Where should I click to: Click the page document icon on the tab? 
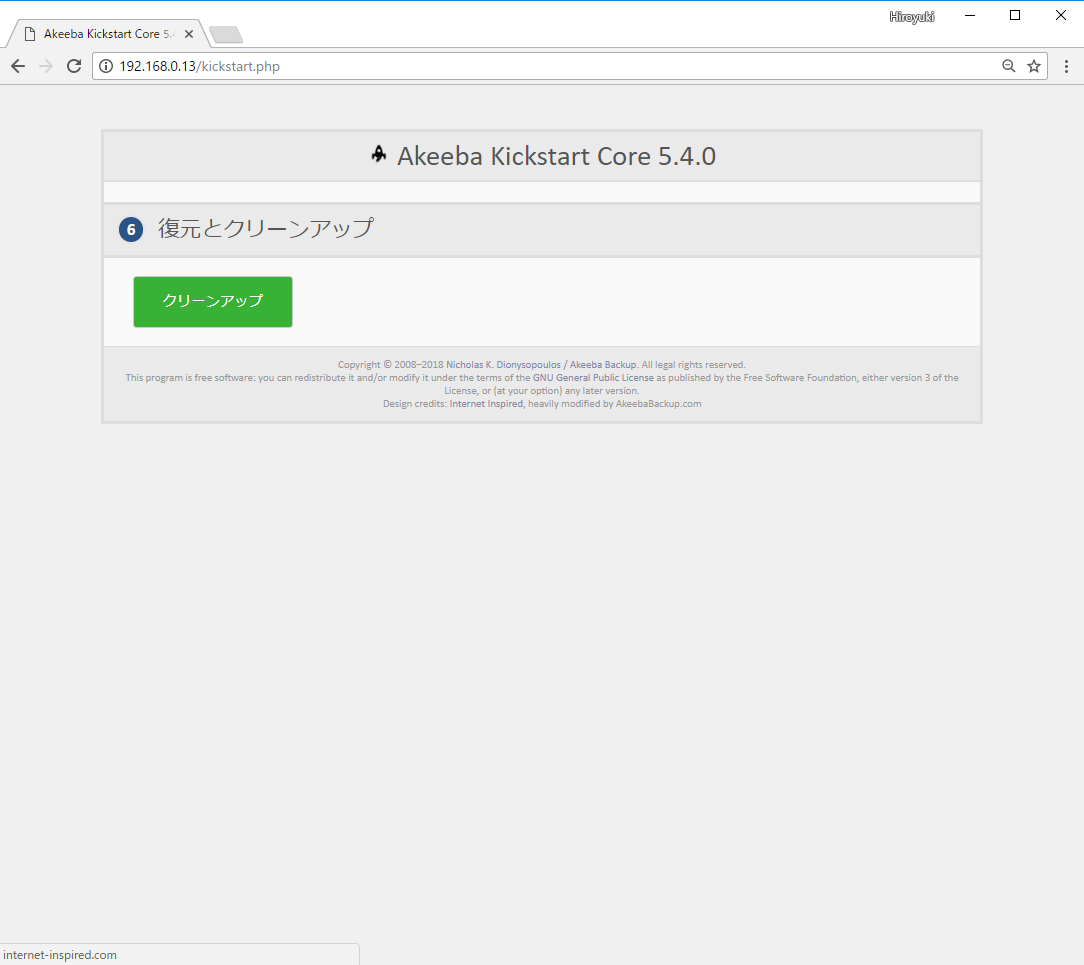[30, 34]
